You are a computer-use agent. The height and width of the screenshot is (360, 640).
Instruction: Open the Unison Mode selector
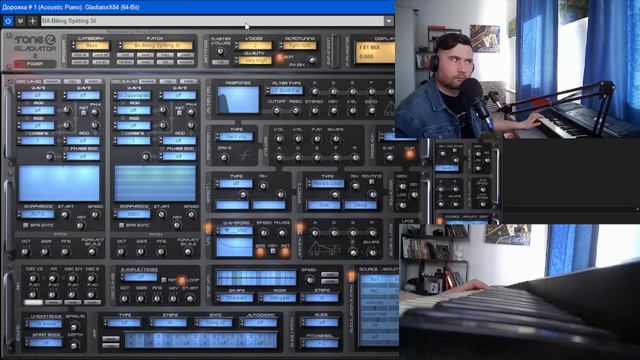click(46, 324)
